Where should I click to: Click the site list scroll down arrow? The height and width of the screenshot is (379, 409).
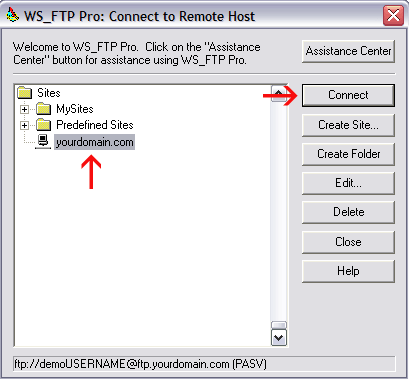click(279, 338)
